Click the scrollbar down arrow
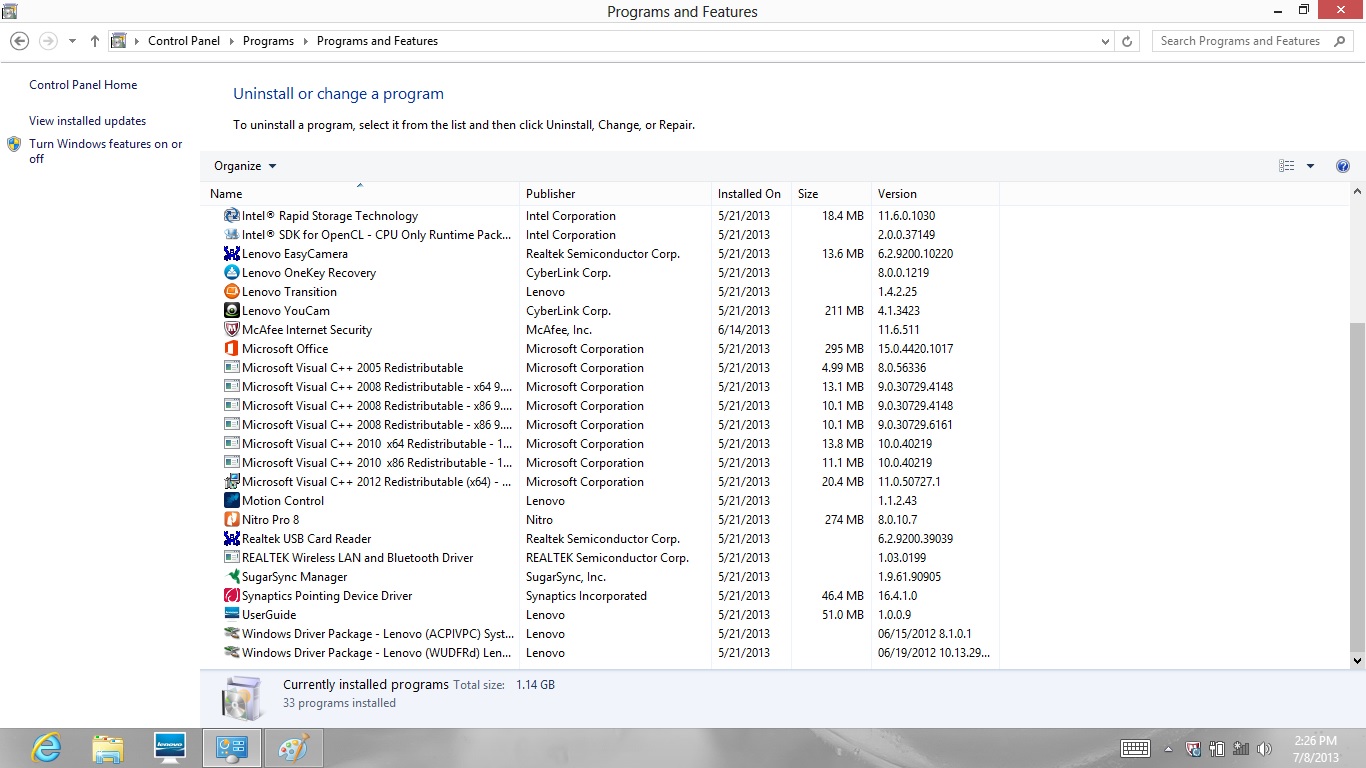 pos(1357,660)
